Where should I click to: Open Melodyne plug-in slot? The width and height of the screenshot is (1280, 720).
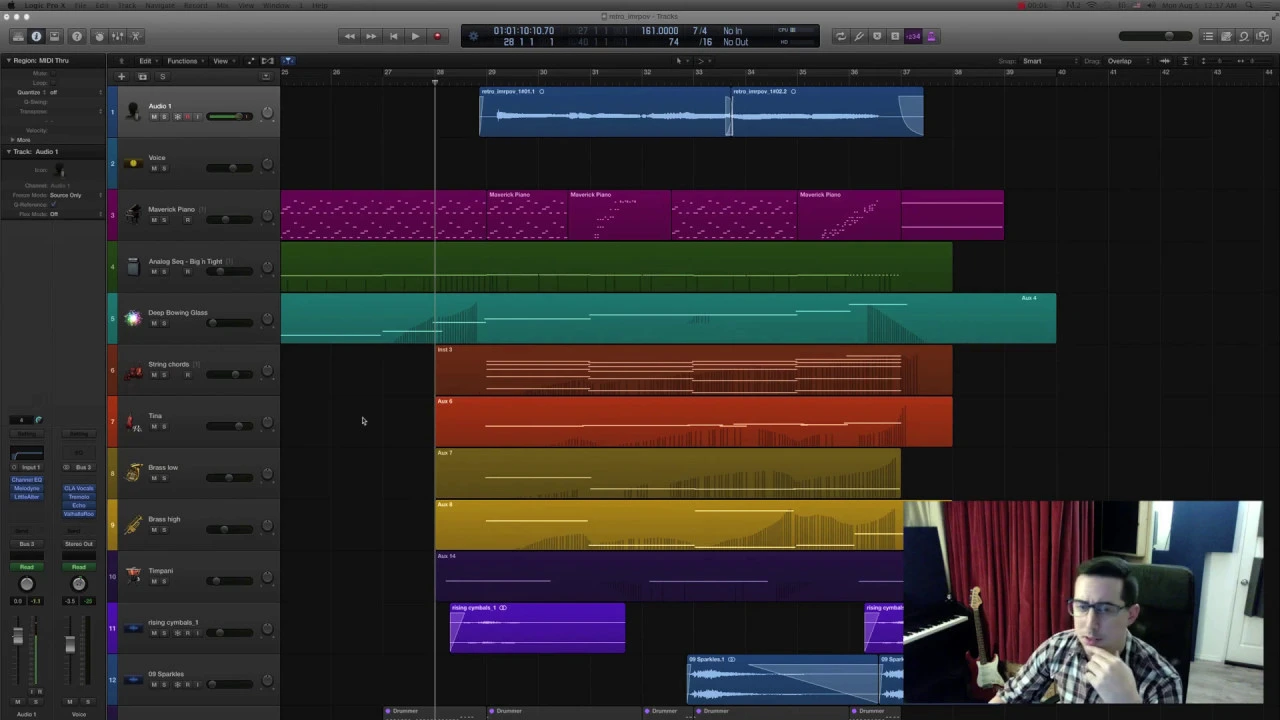[x=27, y=488]
